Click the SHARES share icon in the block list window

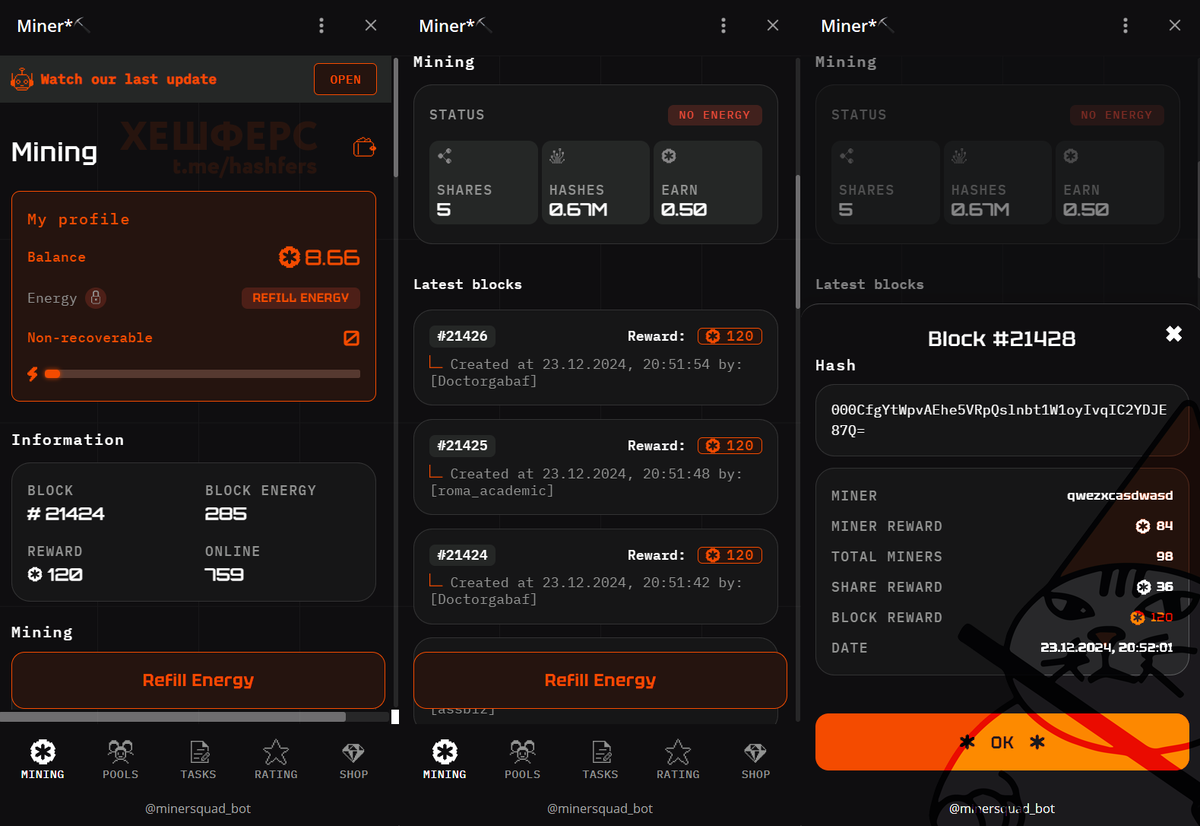(445, 156)
